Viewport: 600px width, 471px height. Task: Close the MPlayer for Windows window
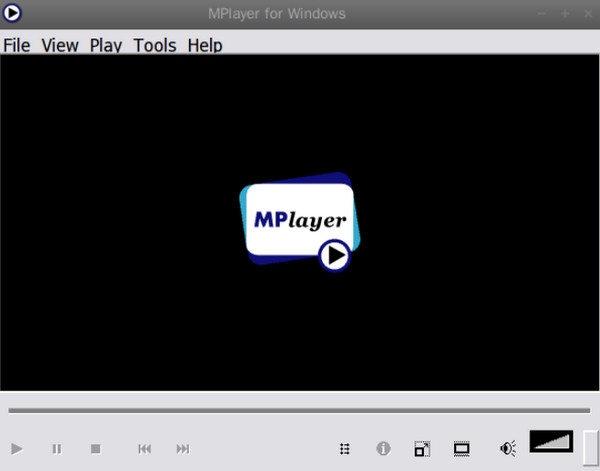588,14
